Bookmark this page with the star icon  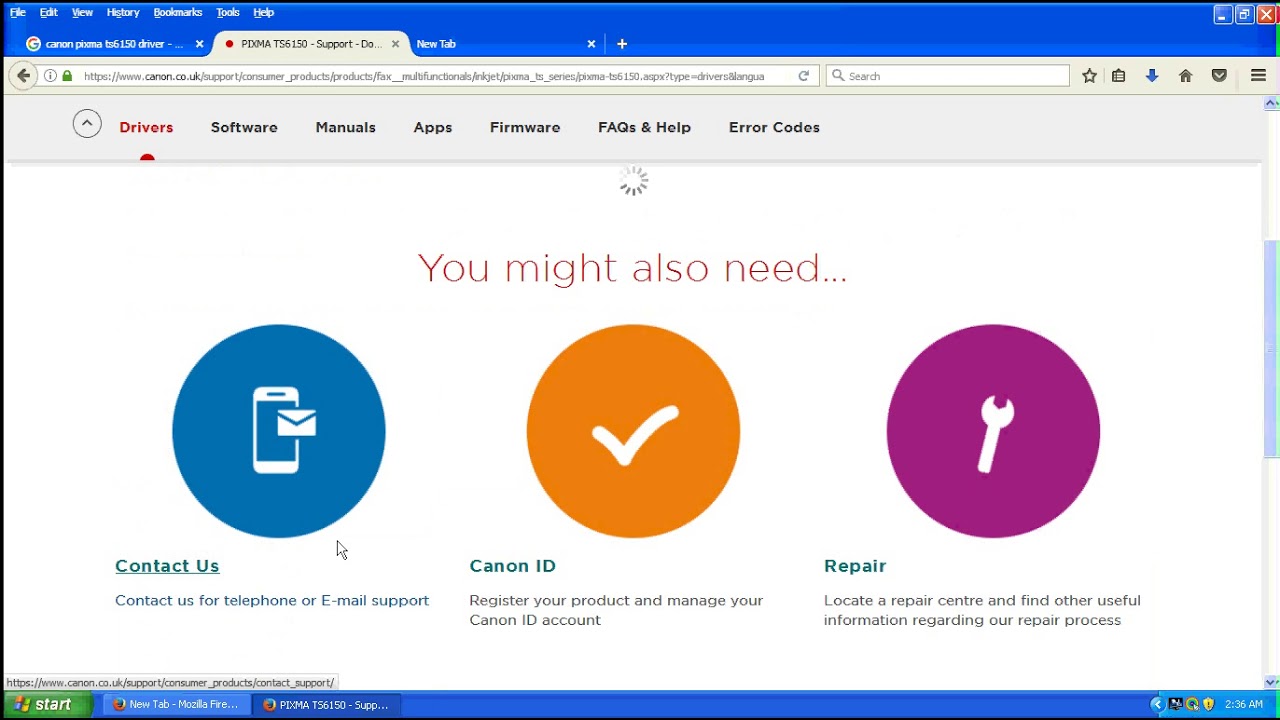click(x=1089, y=76)
